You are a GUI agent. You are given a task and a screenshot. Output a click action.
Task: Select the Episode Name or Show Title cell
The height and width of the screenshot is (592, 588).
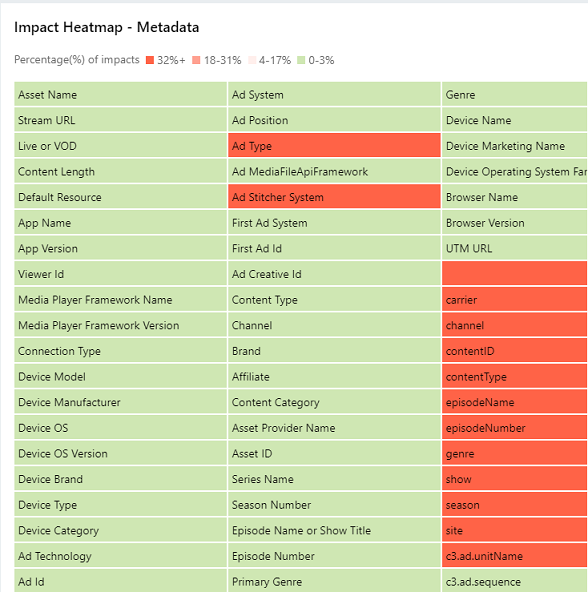click(334, 530)
